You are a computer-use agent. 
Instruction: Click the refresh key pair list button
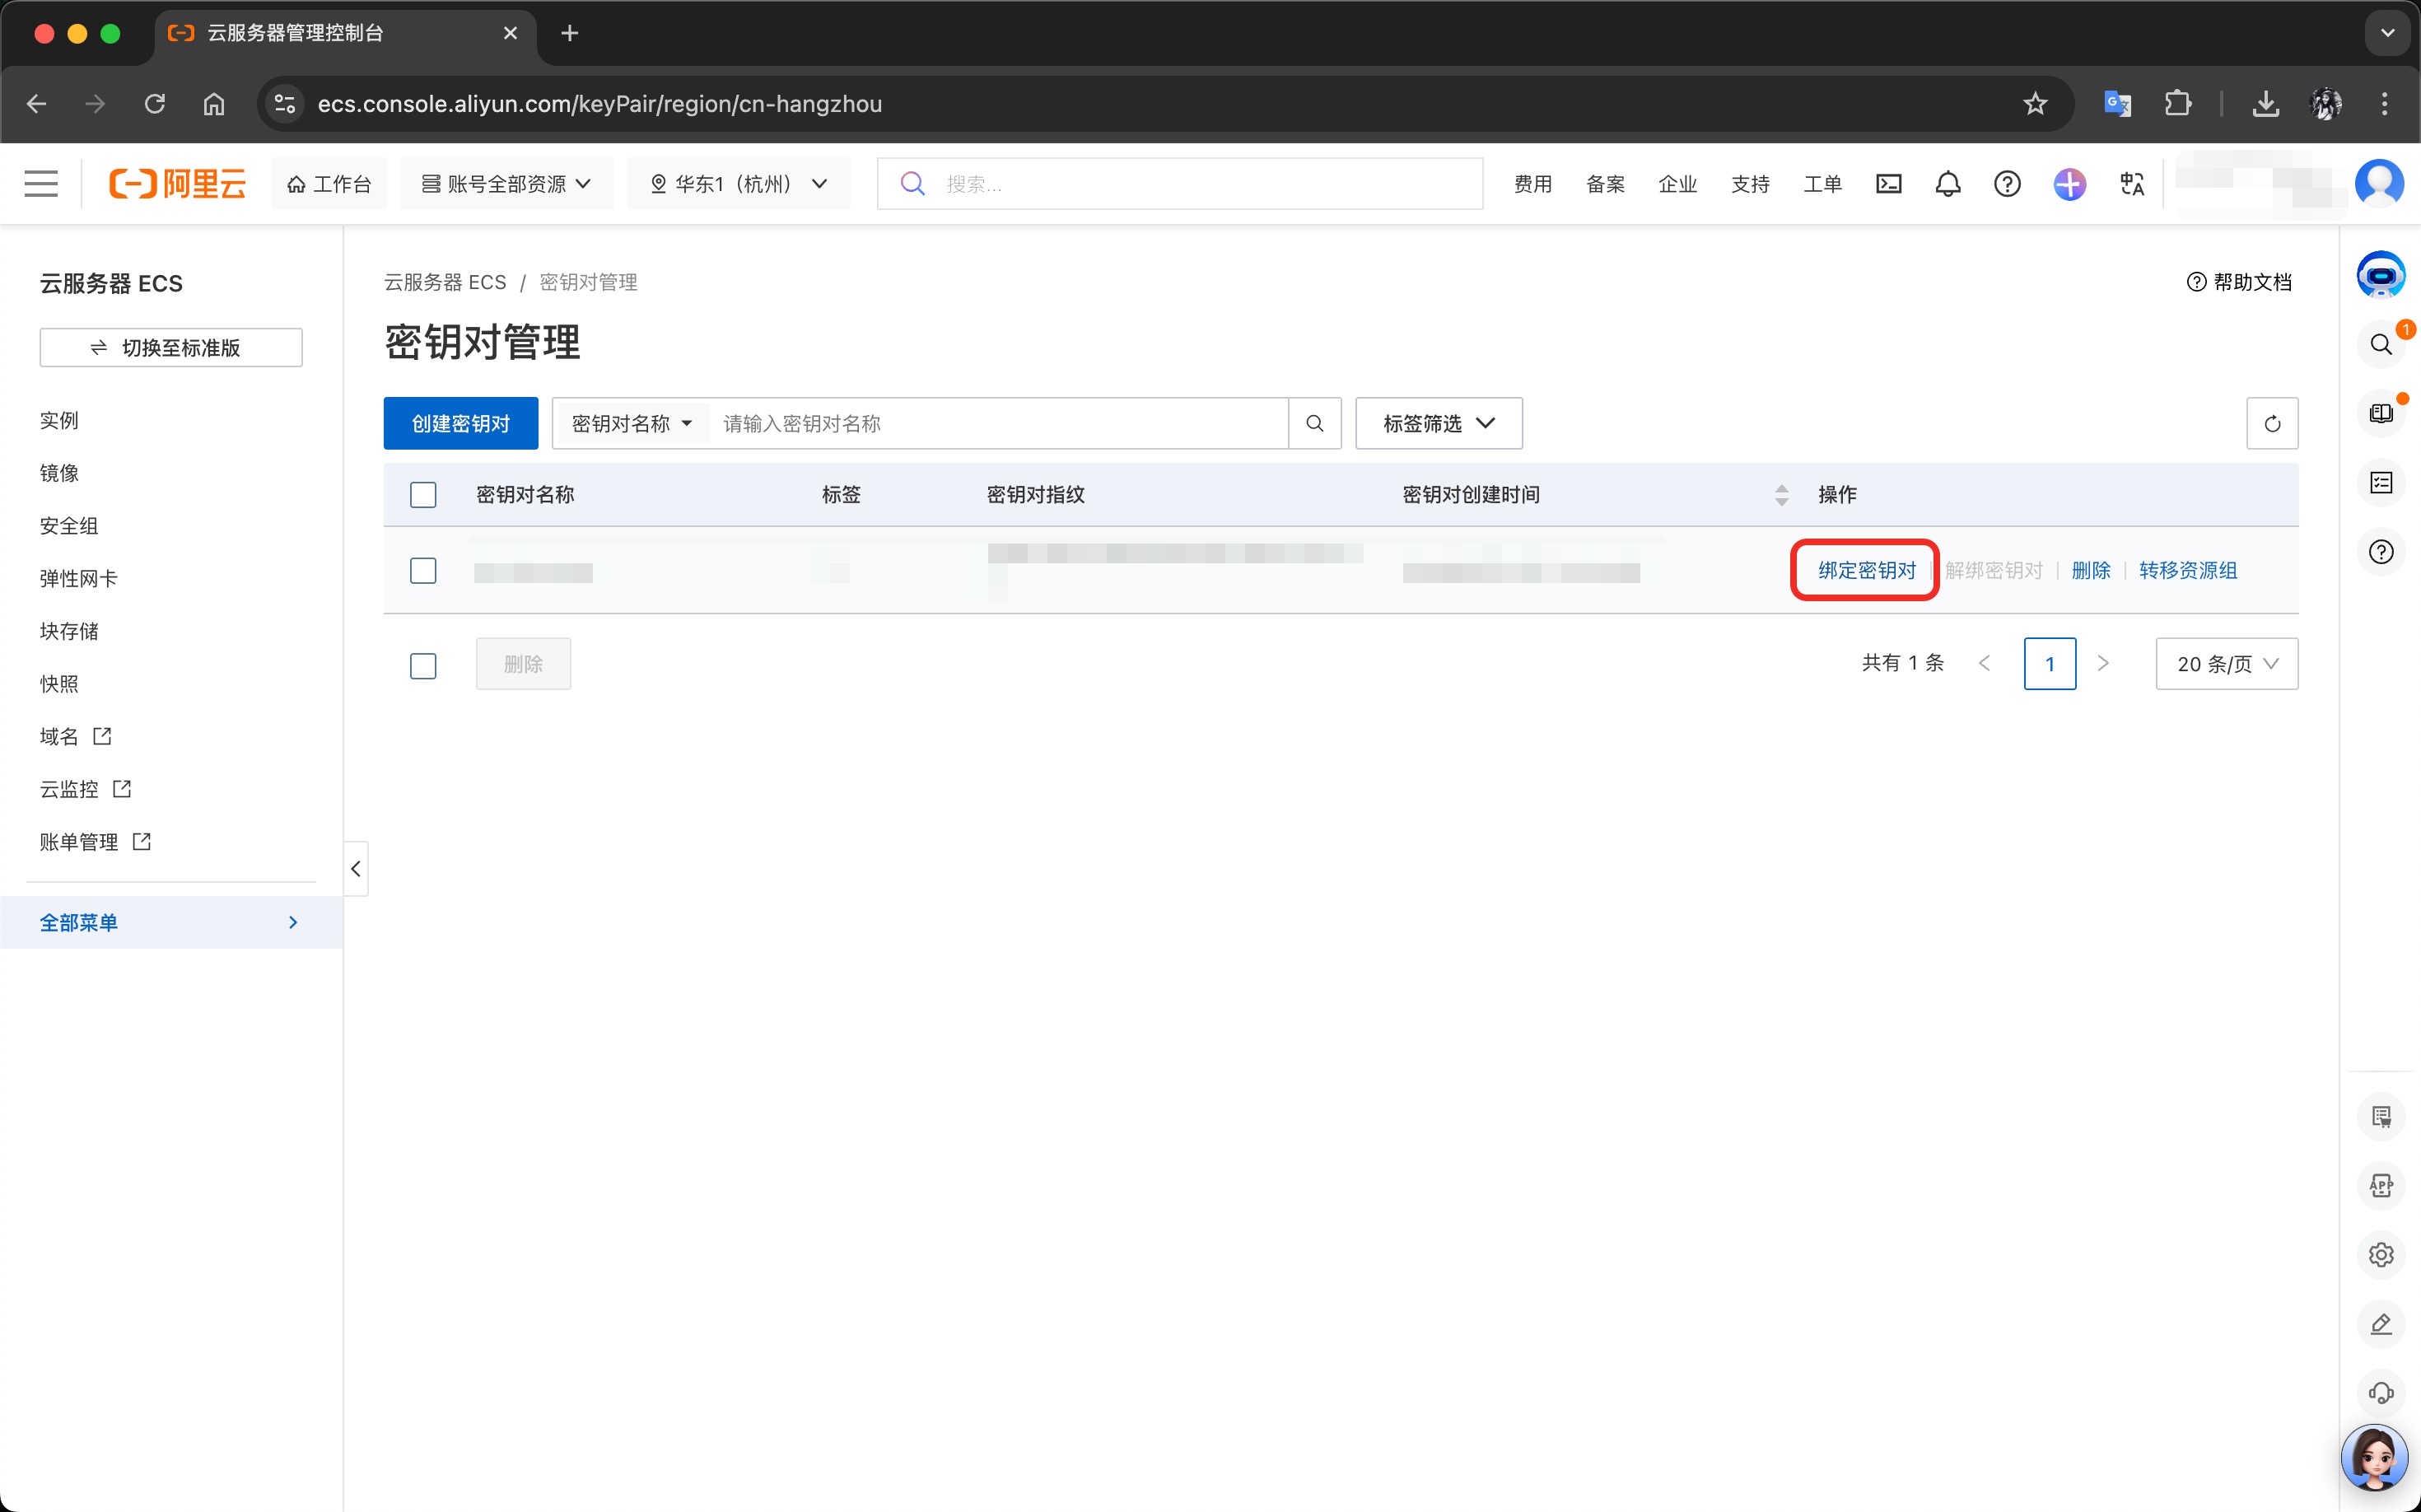click(2271, 424)
